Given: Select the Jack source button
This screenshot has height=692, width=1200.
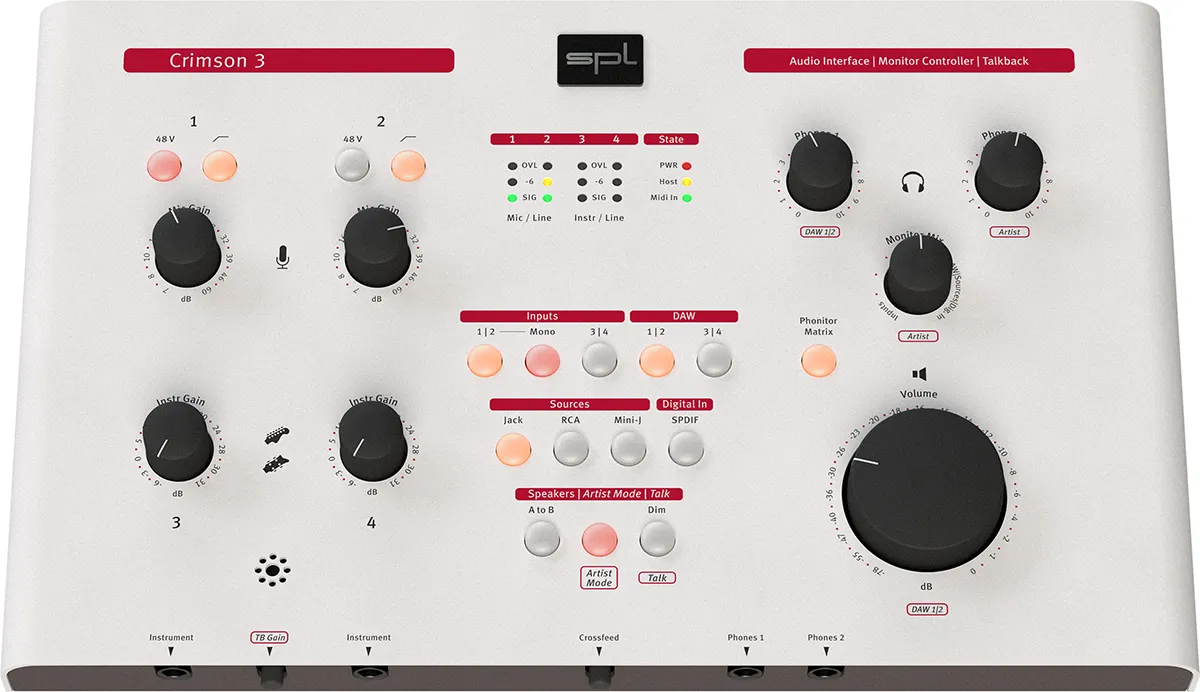Looking at the screenshot, I should coord(513,448).
